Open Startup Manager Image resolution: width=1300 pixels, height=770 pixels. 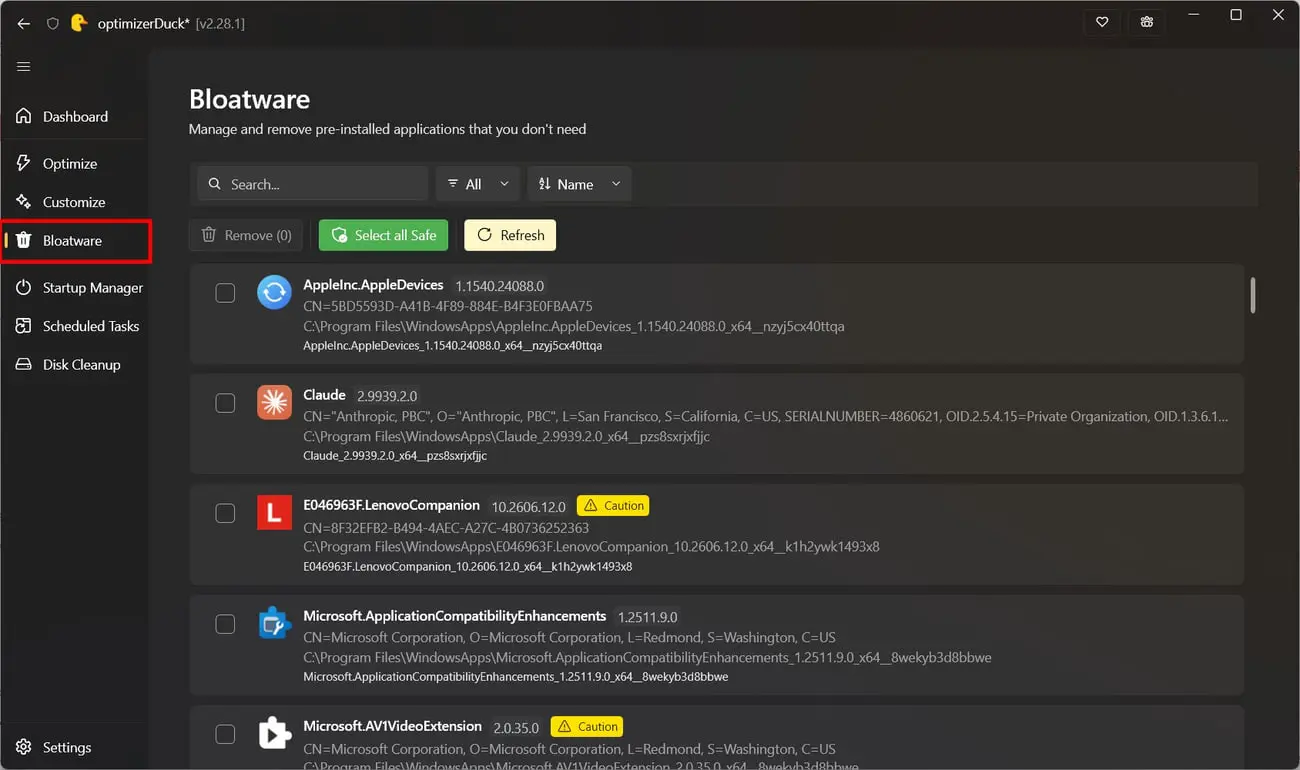75,288
